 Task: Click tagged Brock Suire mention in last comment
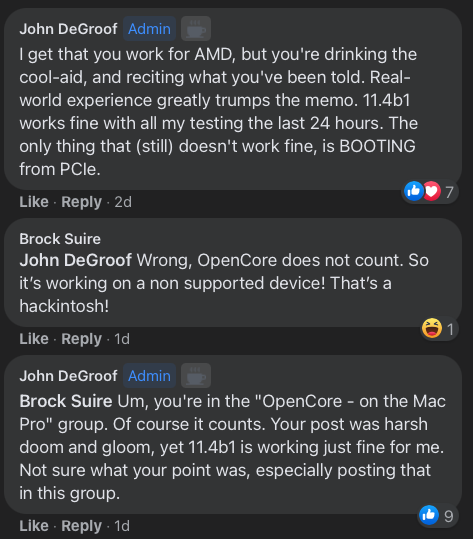click(x=66, y=401)
